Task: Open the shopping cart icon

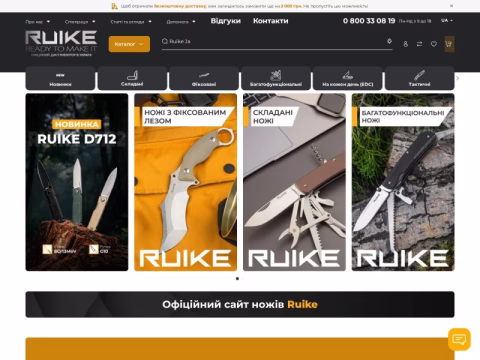Action: (x=449, y=44)
